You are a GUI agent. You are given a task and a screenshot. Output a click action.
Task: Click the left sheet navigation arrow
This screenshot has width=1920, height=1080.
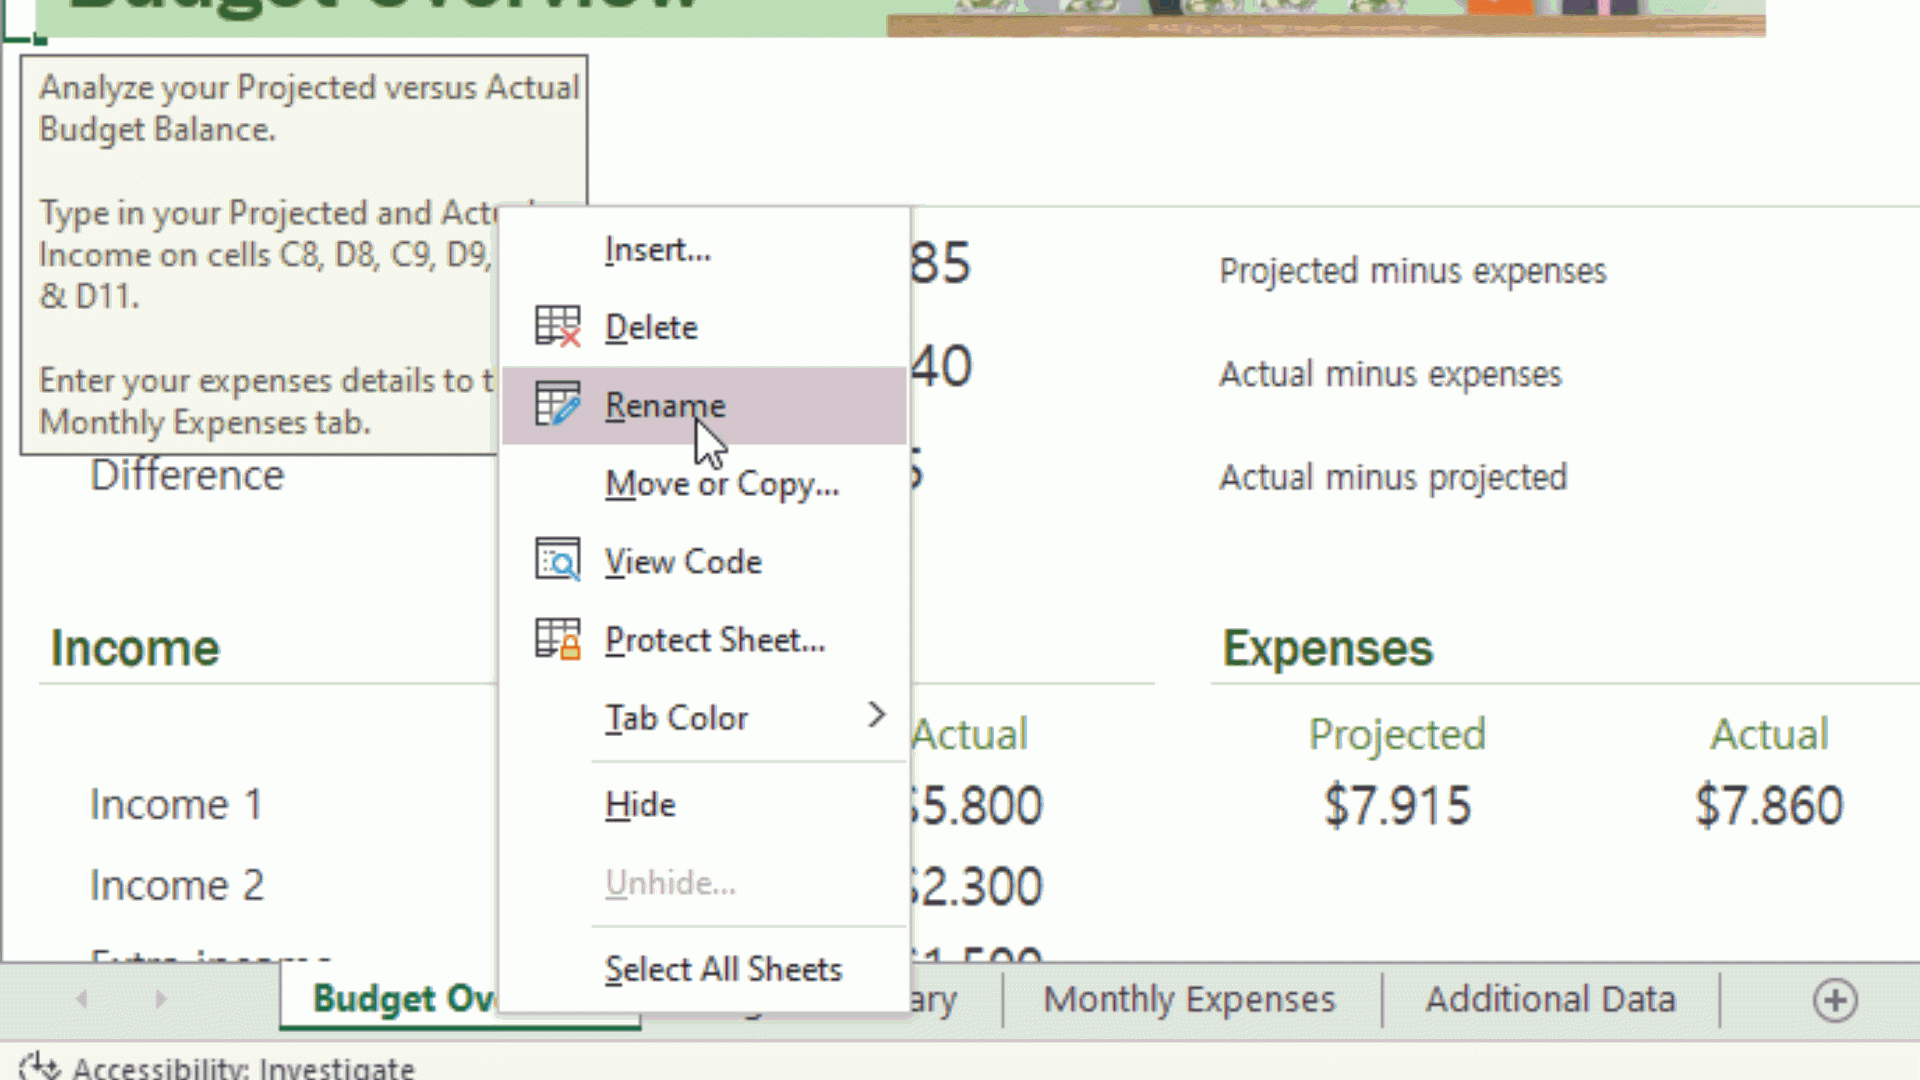[83, 999]
